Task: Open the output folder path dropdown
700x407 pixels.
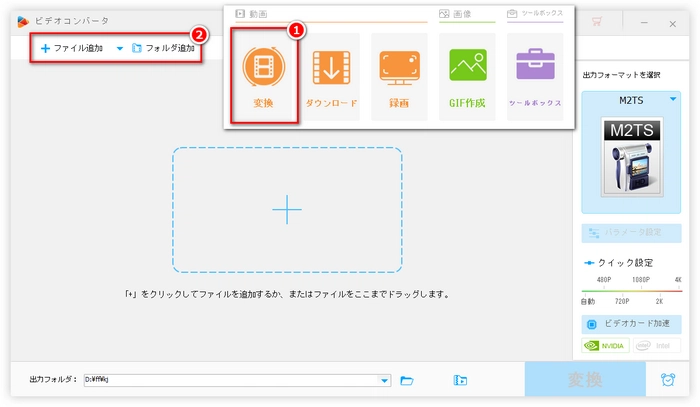Action: (x=385, y=380)
